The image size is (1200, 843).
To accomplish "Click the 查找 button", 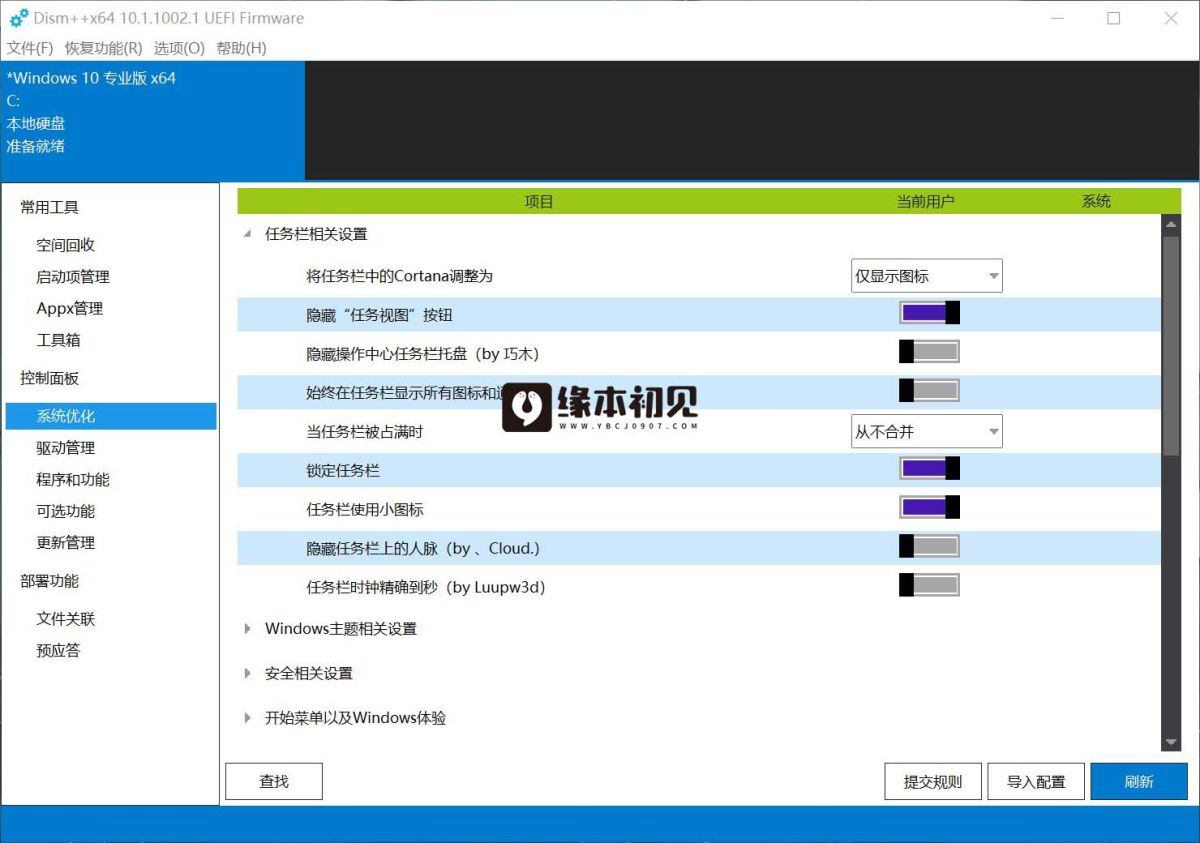I will [x=274, y=781].
